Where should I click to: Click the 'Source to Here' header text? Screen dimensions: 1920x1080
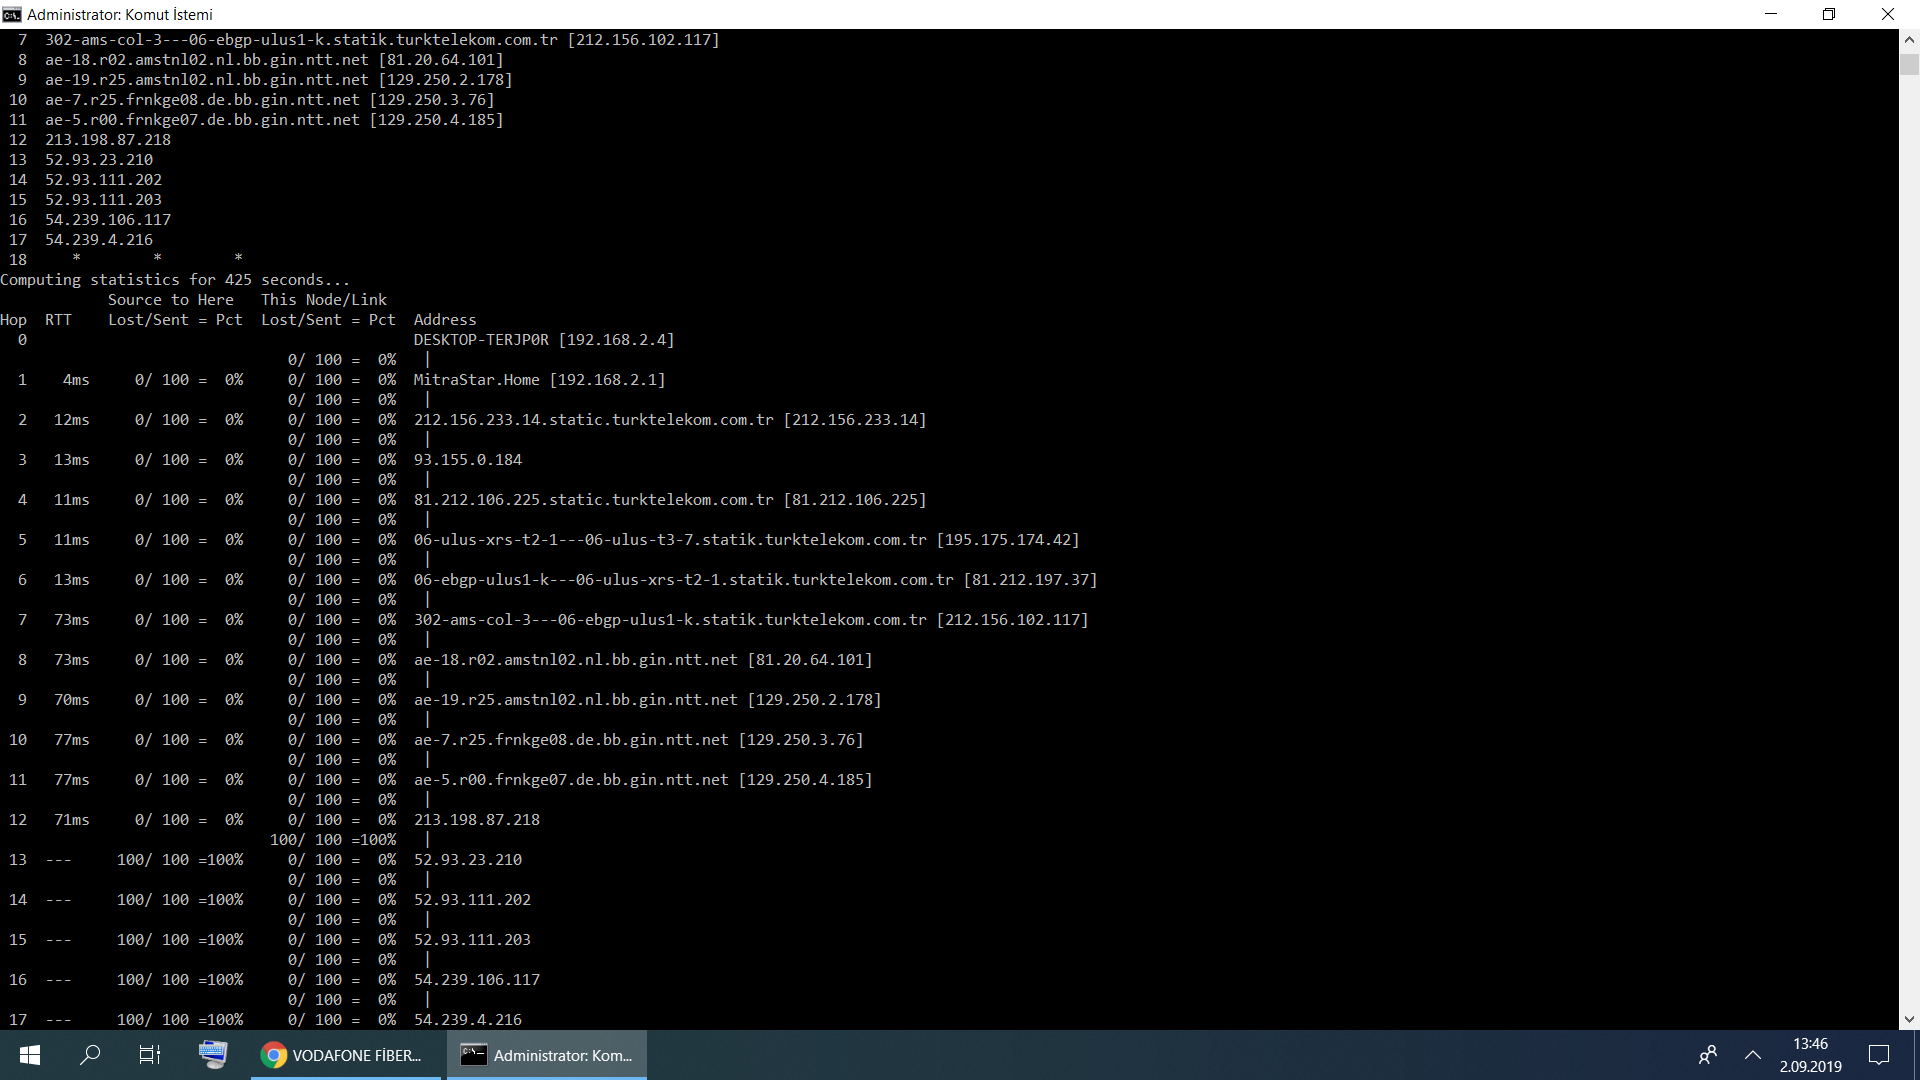(x=171, y=300)
